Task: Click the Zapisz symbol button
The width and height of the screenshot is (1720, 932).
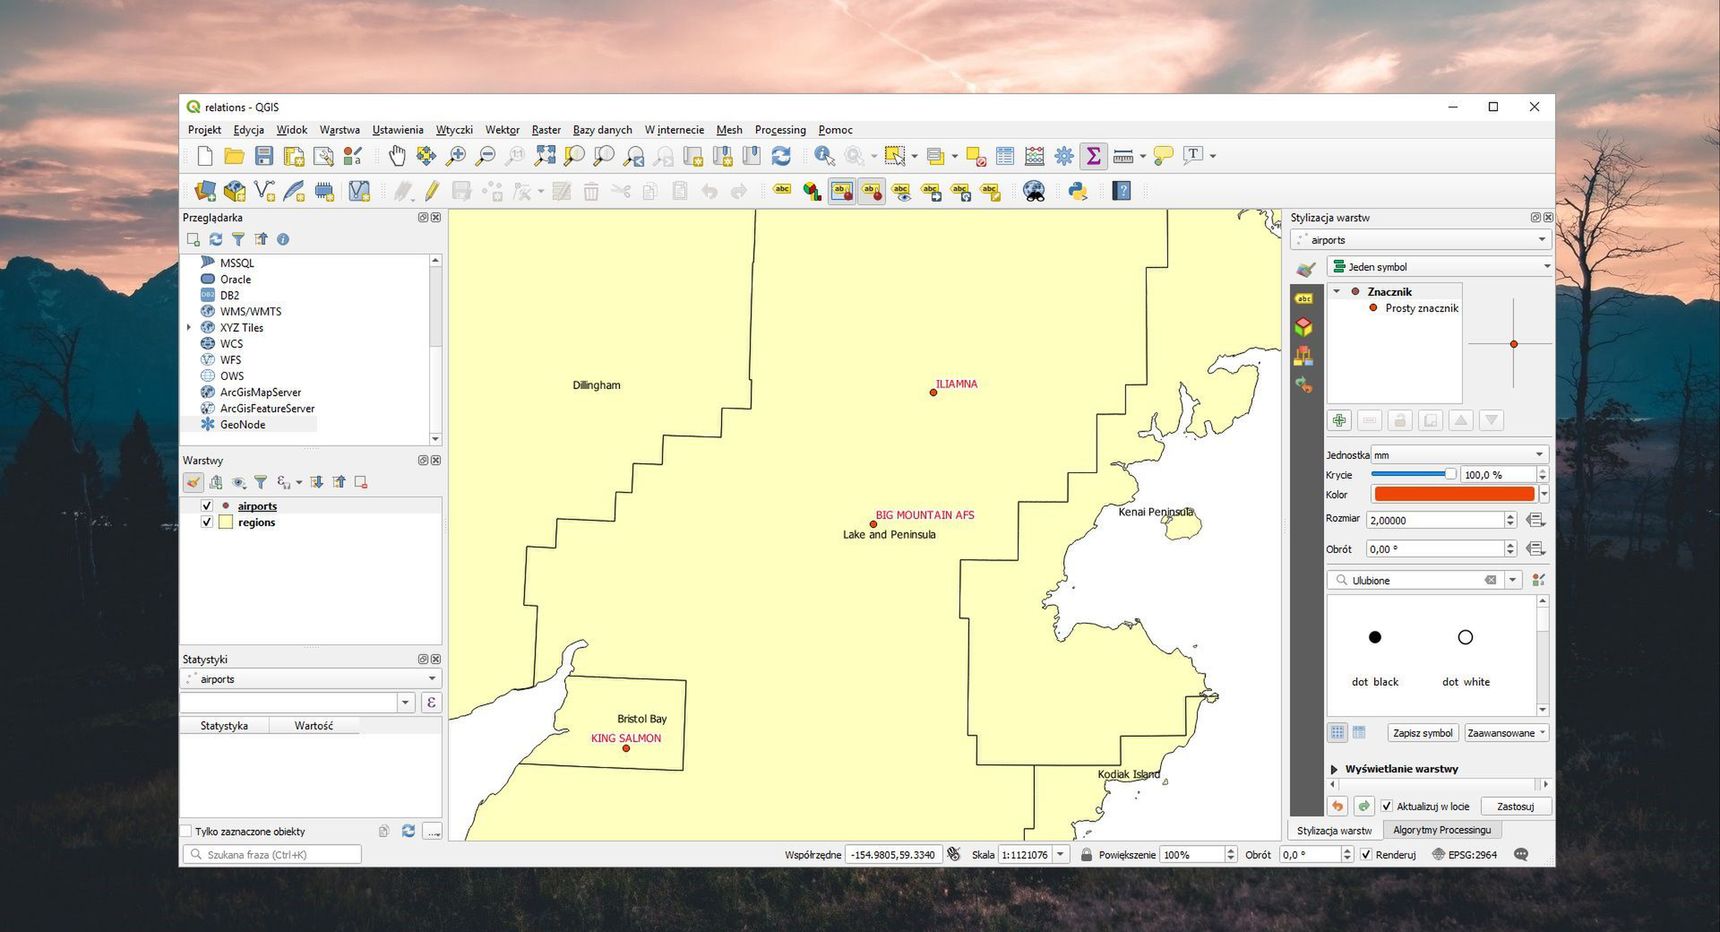Action: [x=1423, y=733]
